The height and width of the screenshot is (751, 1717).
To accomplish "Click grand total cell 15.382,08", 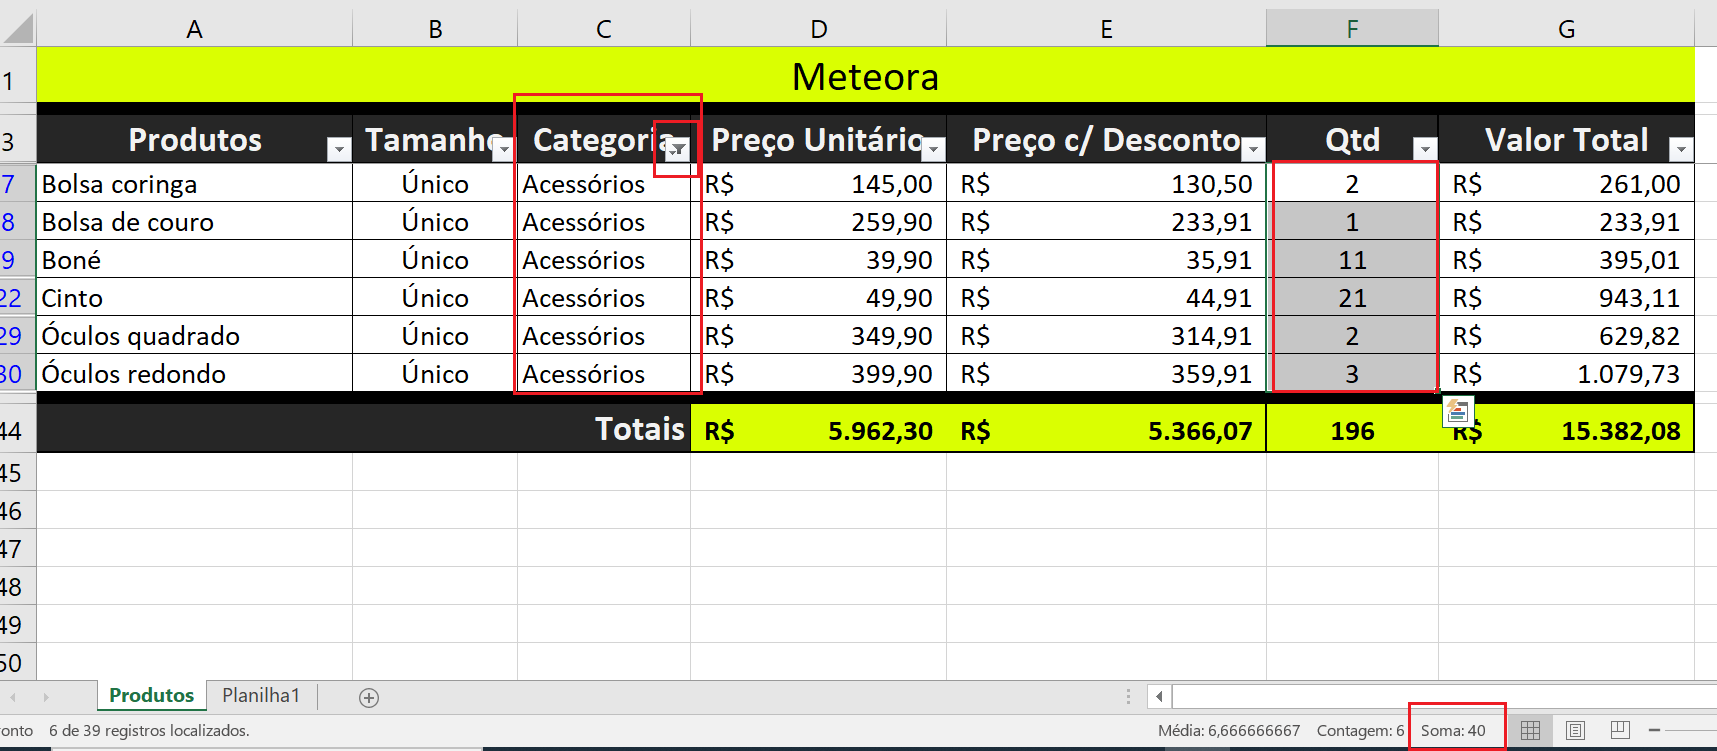I will coord(1566,430).
